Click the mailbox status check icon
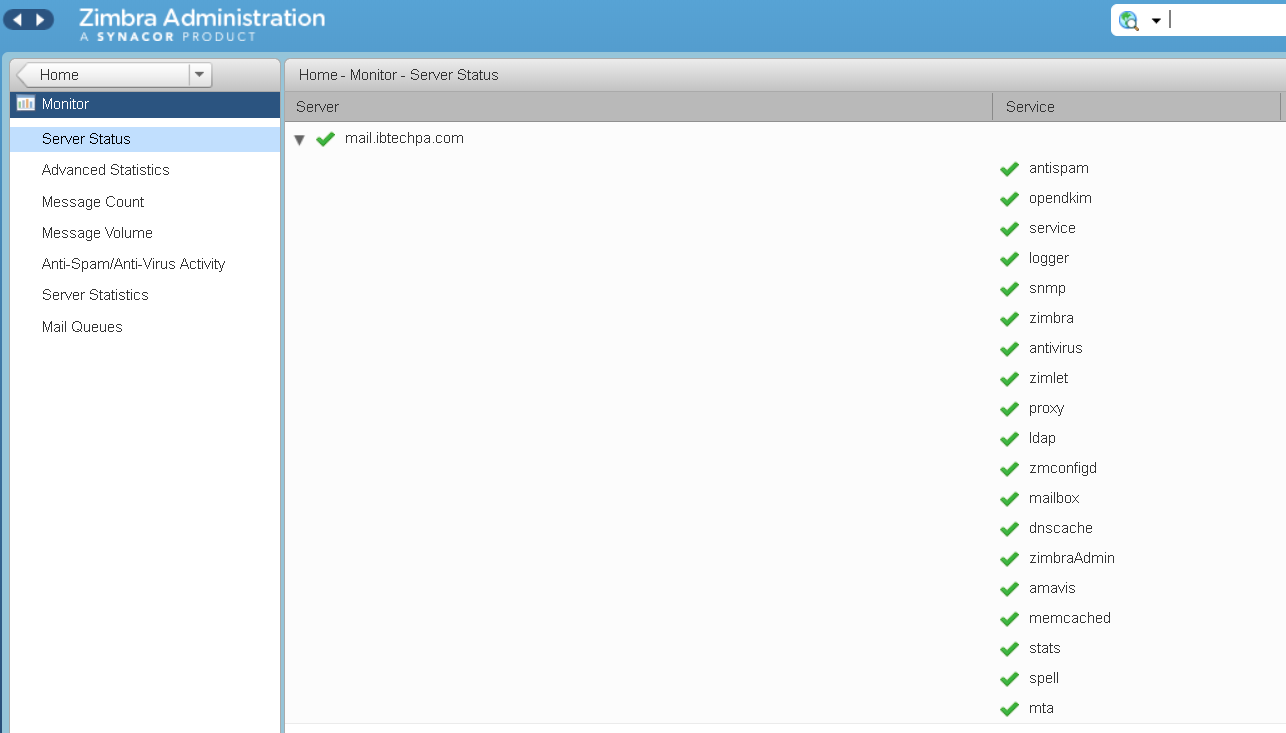Screen dimensions: 1286x733 coord(1009,499)
